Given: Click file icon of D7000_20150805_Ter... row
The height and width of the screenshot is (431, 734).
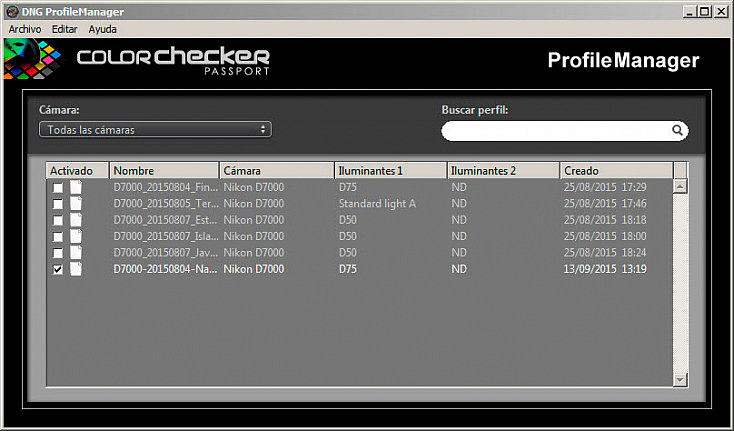Looking at the screenshot, I should (76, 204).
